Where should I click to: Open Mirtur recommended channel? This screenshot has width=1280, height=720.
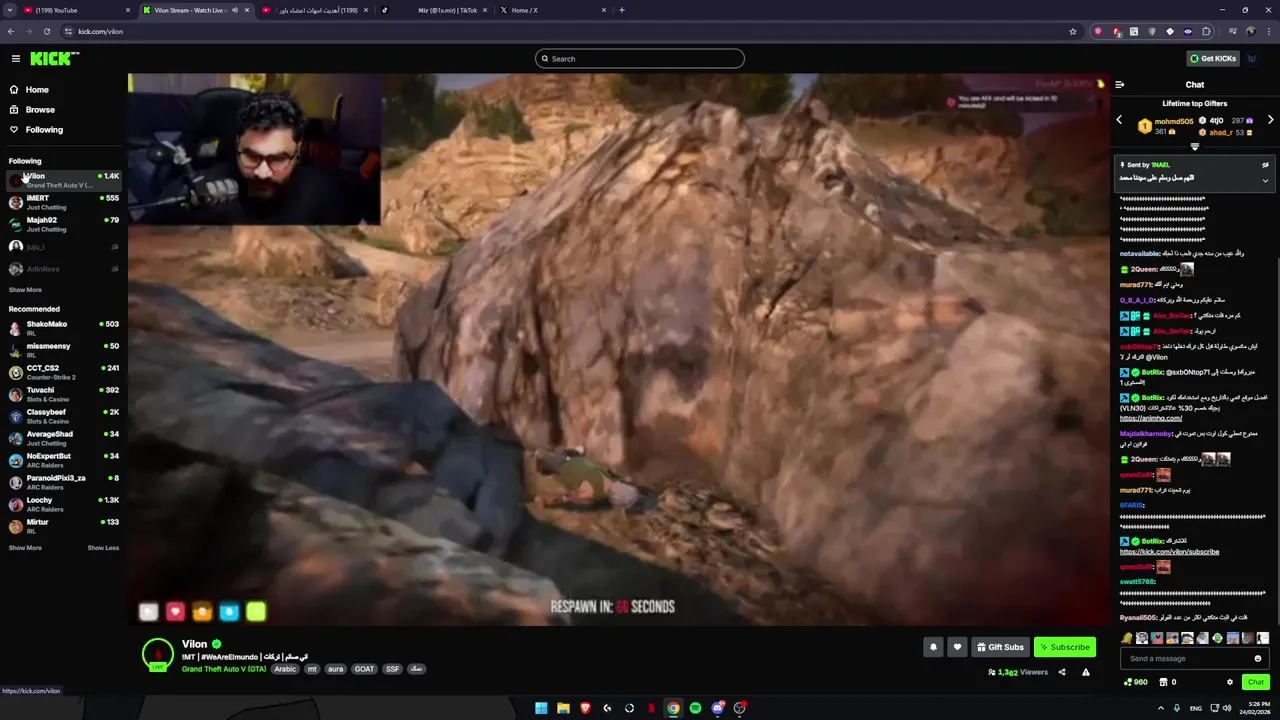pos(64,526)
